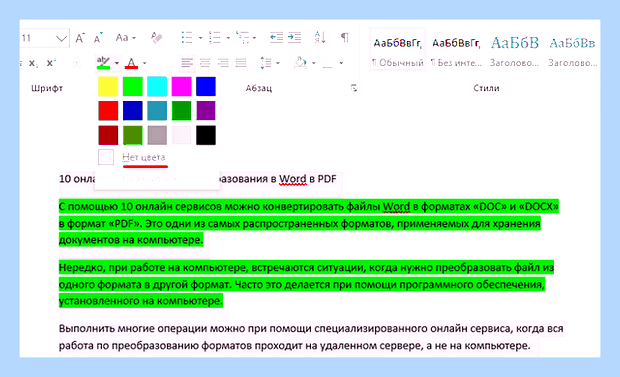Image resolution: width=620 pixels, height=377 pixels.
Task: Apply superscript formatting
Action: (x=51, y=63)
